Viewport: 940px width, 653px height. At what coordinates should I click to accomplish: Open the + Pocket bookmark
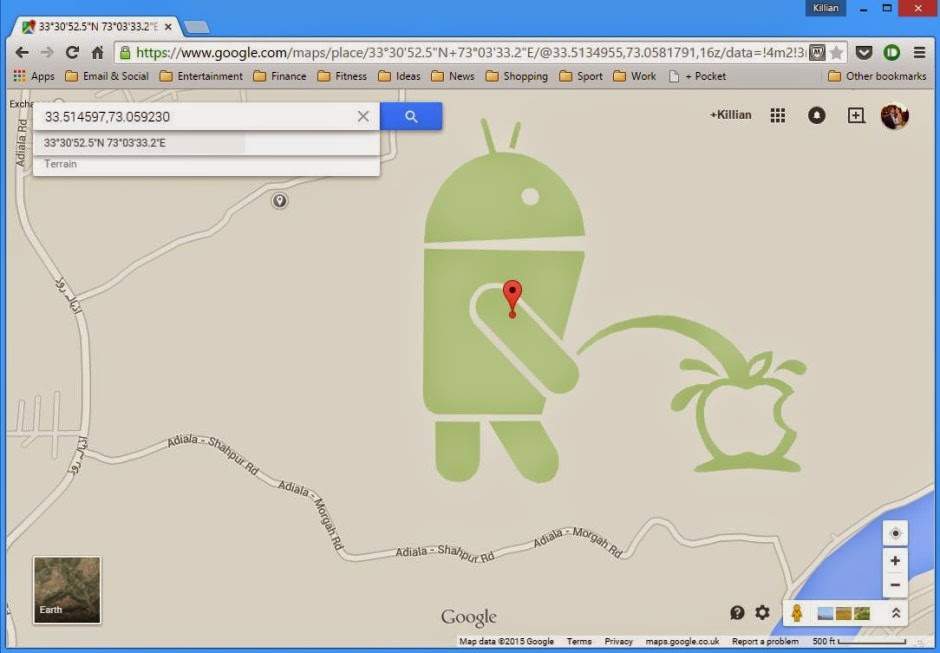point(697,76)
